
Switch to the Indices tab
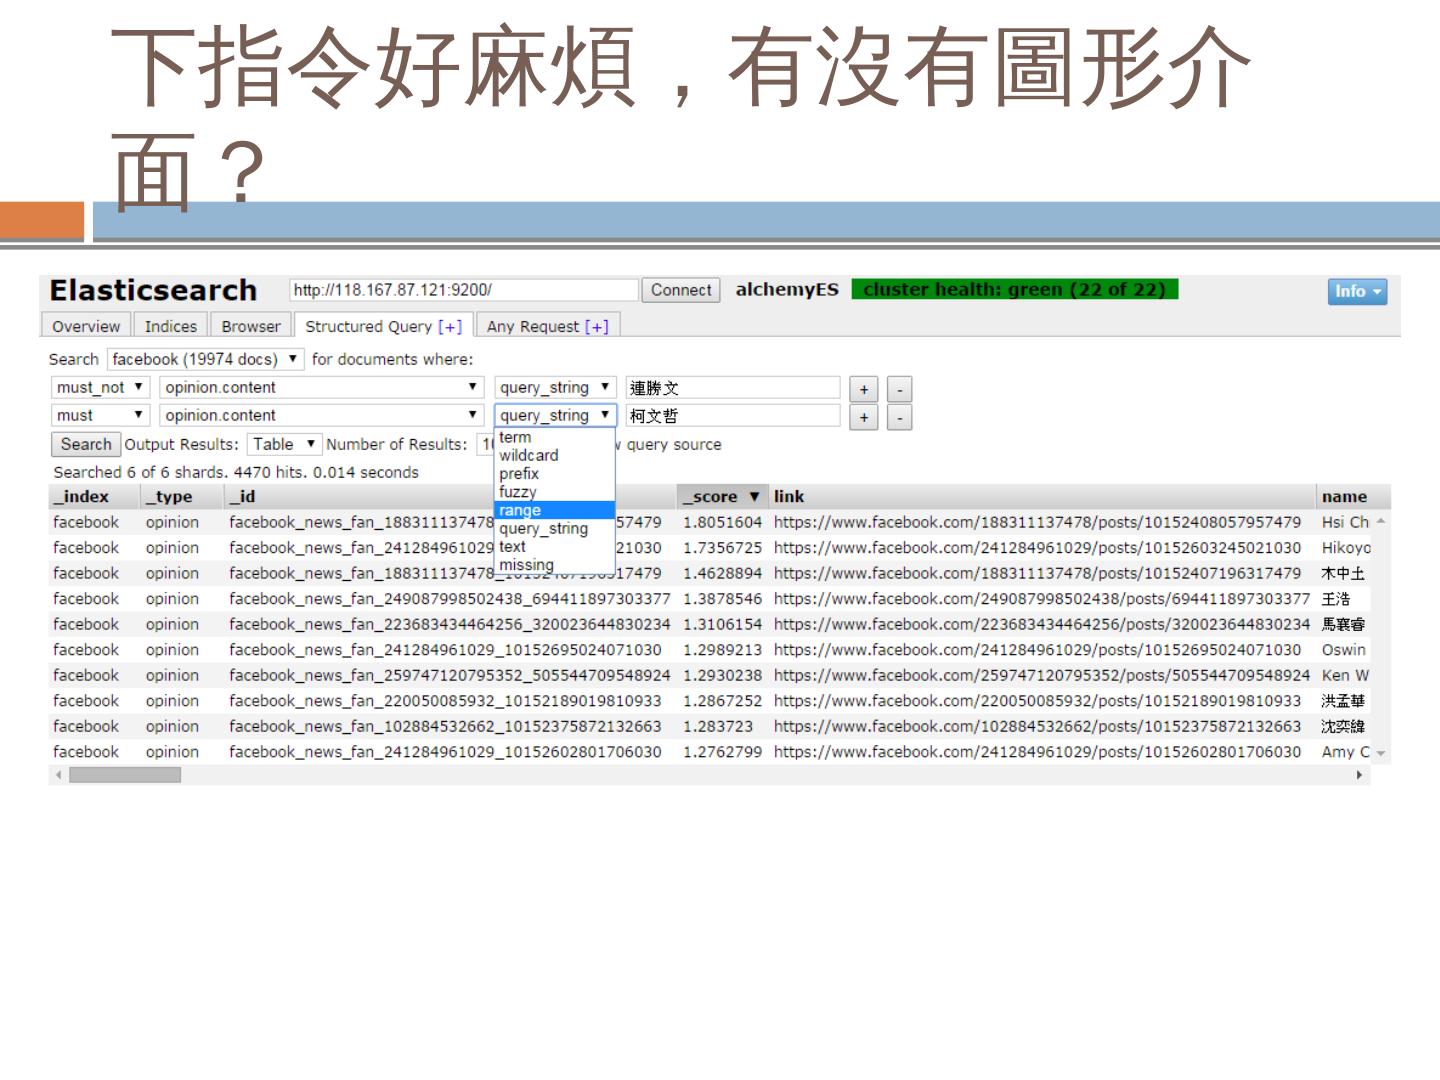[x=171, y=326]
